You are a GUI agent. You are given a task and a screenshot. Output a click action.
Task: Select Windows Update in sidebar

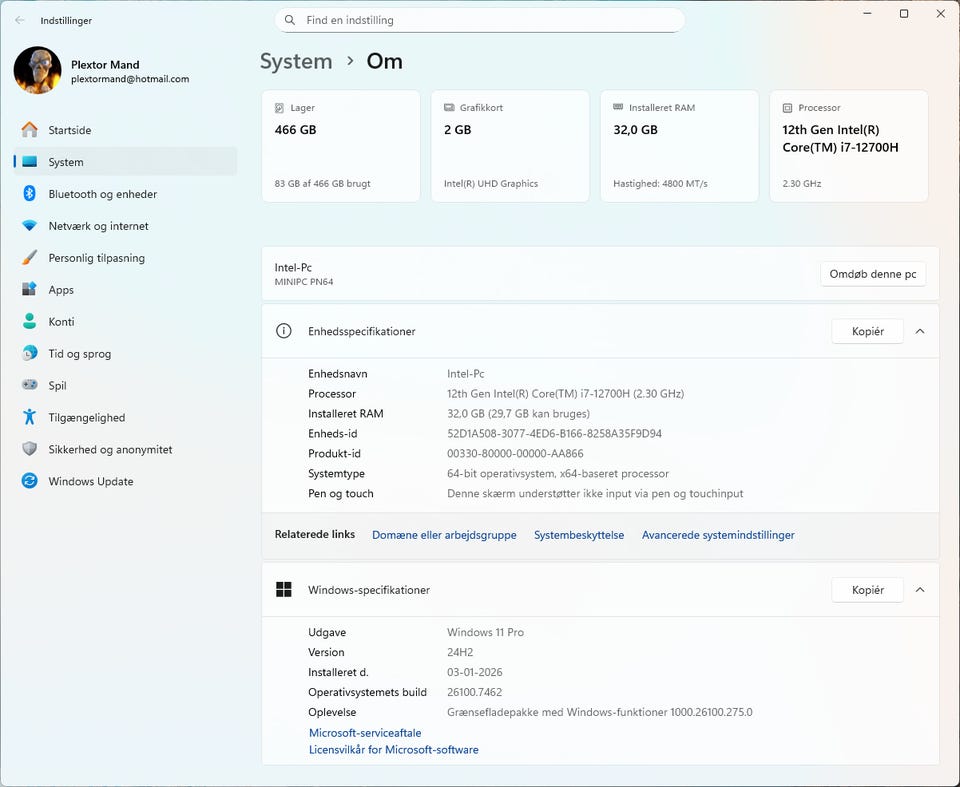[x=125, y=481]
